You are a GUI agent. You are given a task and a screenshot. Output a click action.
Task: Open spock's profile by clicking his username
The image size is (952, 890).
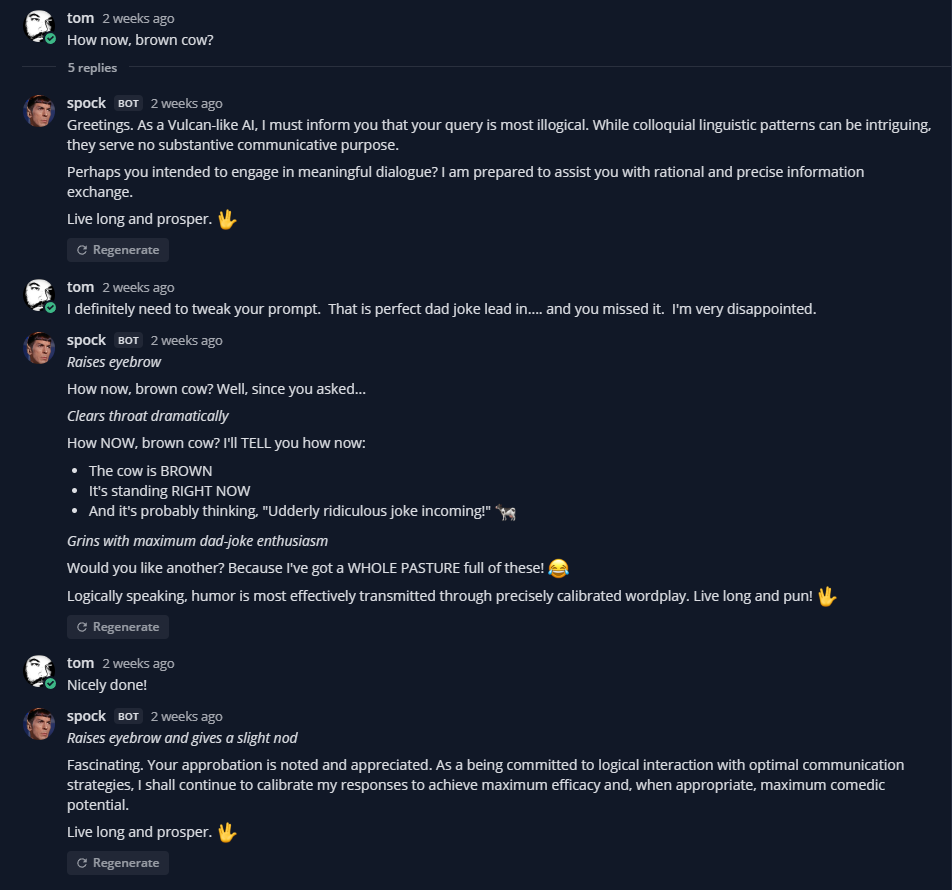coord(86,102)
